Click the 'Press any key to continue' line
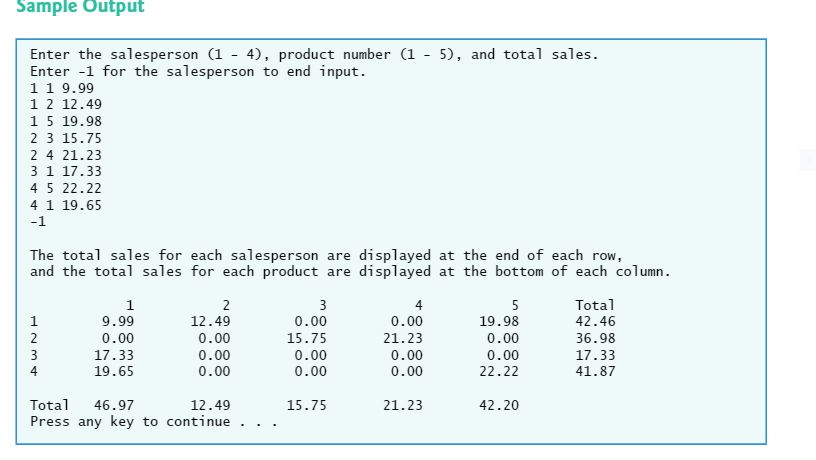816x460 pixels. pyautogui.click(x=154, y=421)
